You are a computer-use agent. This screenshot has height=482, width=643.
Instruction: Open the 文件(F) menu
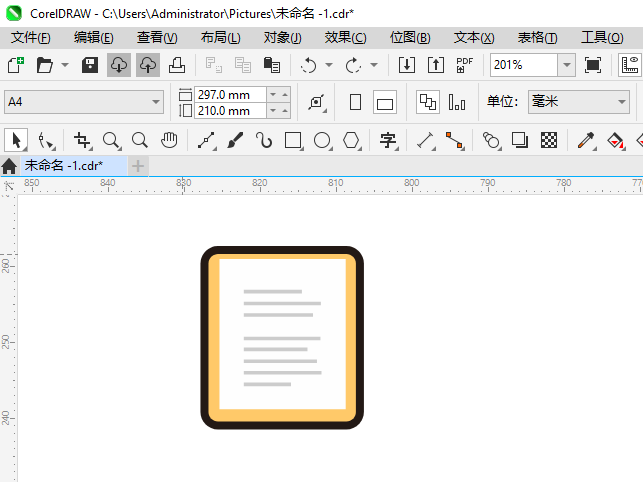(x=31, y=38)
